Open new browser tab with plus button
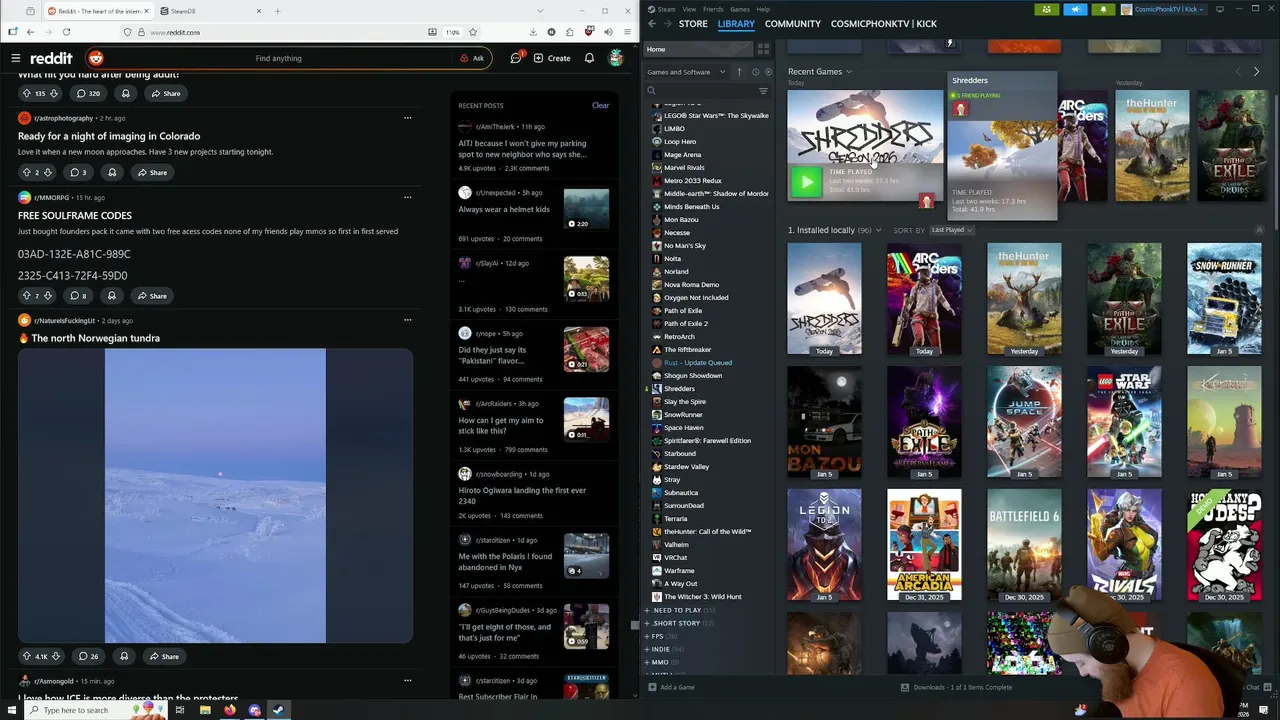The image size is (1280, 720). tap(277, 11)
